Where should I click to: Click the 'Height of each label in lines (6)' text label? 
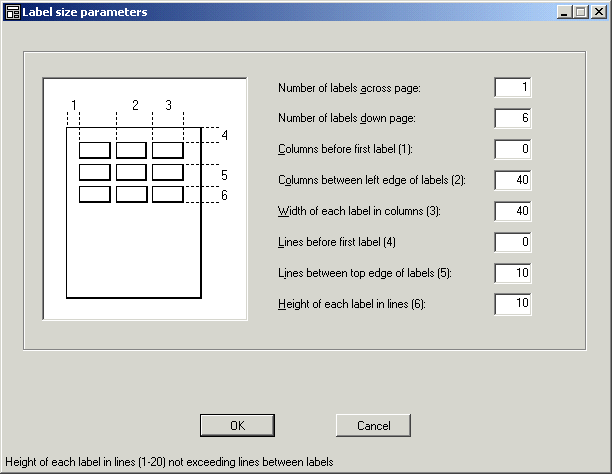351,304
